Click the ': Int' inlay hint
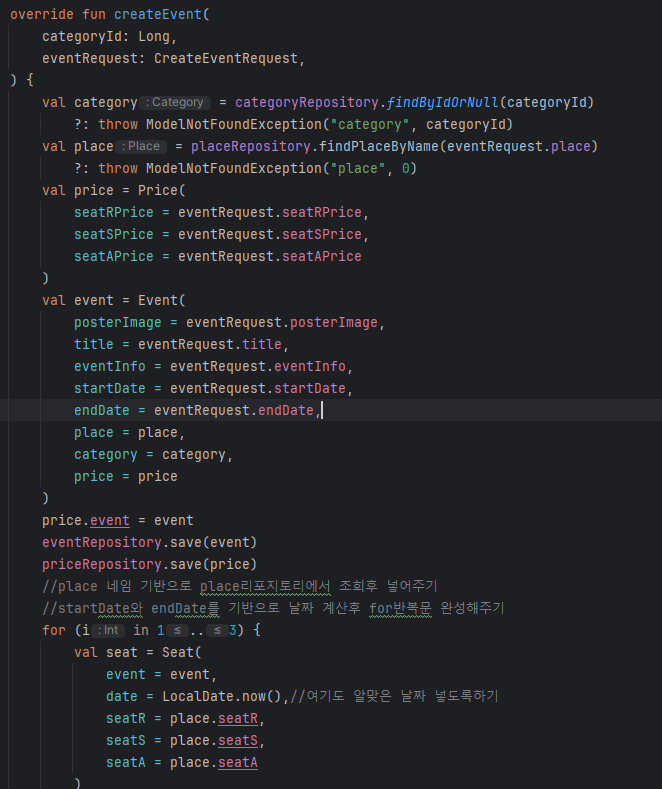The width and height of the screenshot is (662, 789). 108,630
